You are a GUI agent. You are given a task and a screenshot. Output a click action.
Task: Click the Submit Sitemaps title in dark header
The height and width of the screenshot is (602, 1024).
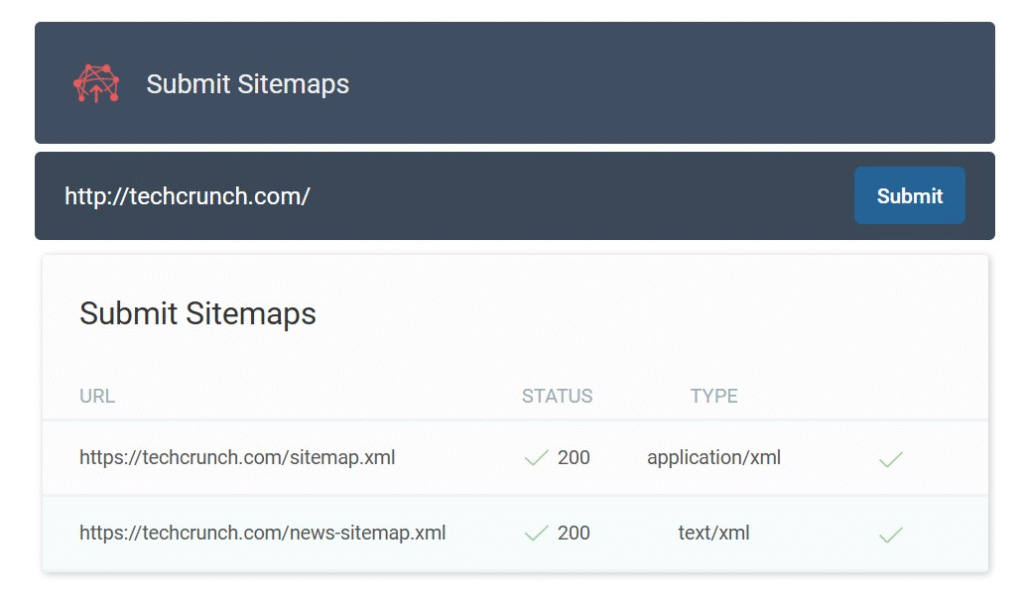coord(248,84)
